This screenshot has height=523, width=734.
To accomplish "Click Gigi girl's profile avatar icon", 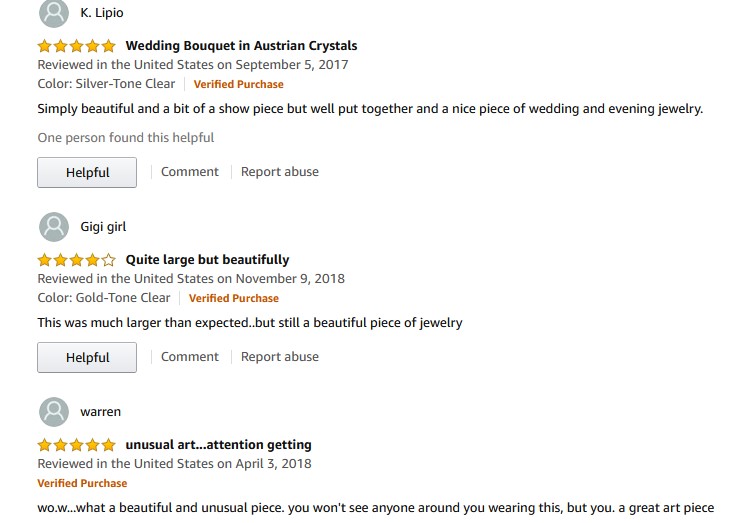I will click(53, 226).
